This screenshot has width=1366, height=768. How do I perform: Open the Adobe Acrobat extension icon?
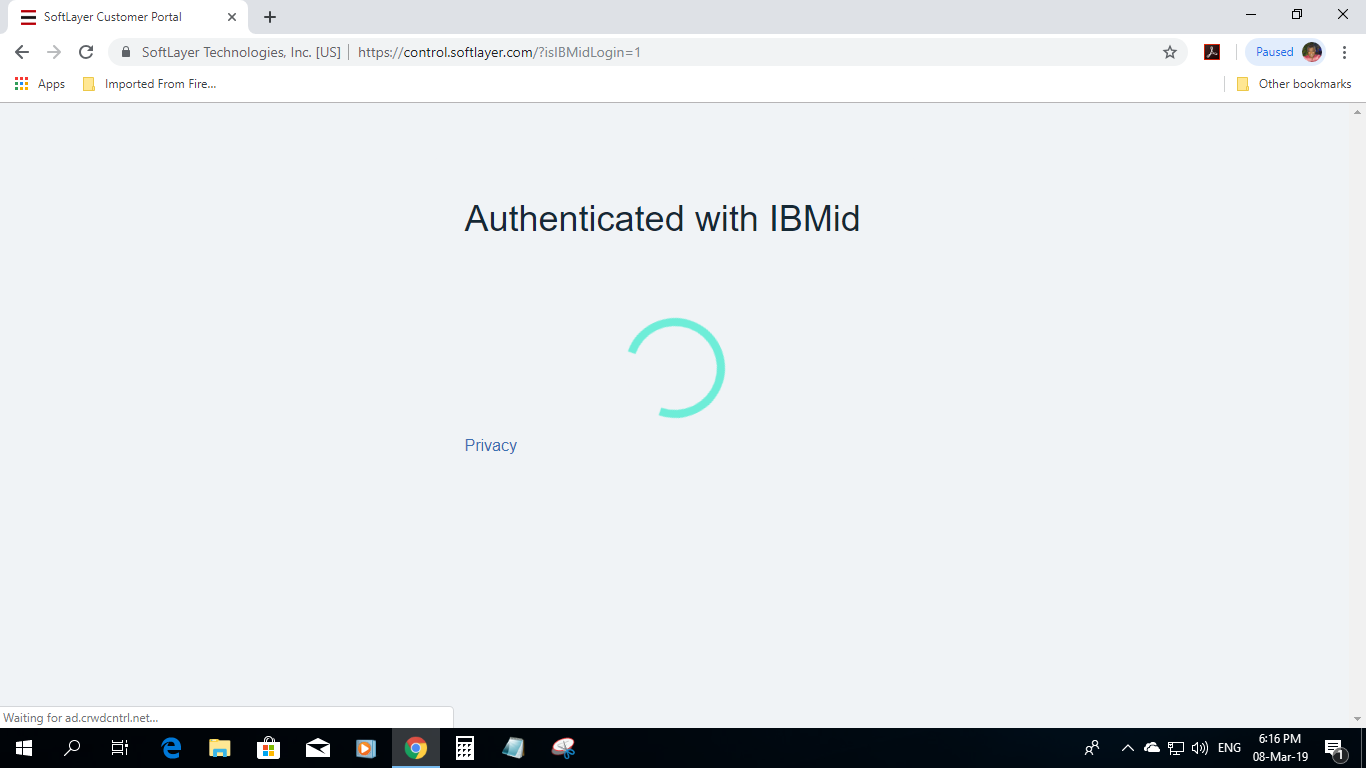[1212, 52]
